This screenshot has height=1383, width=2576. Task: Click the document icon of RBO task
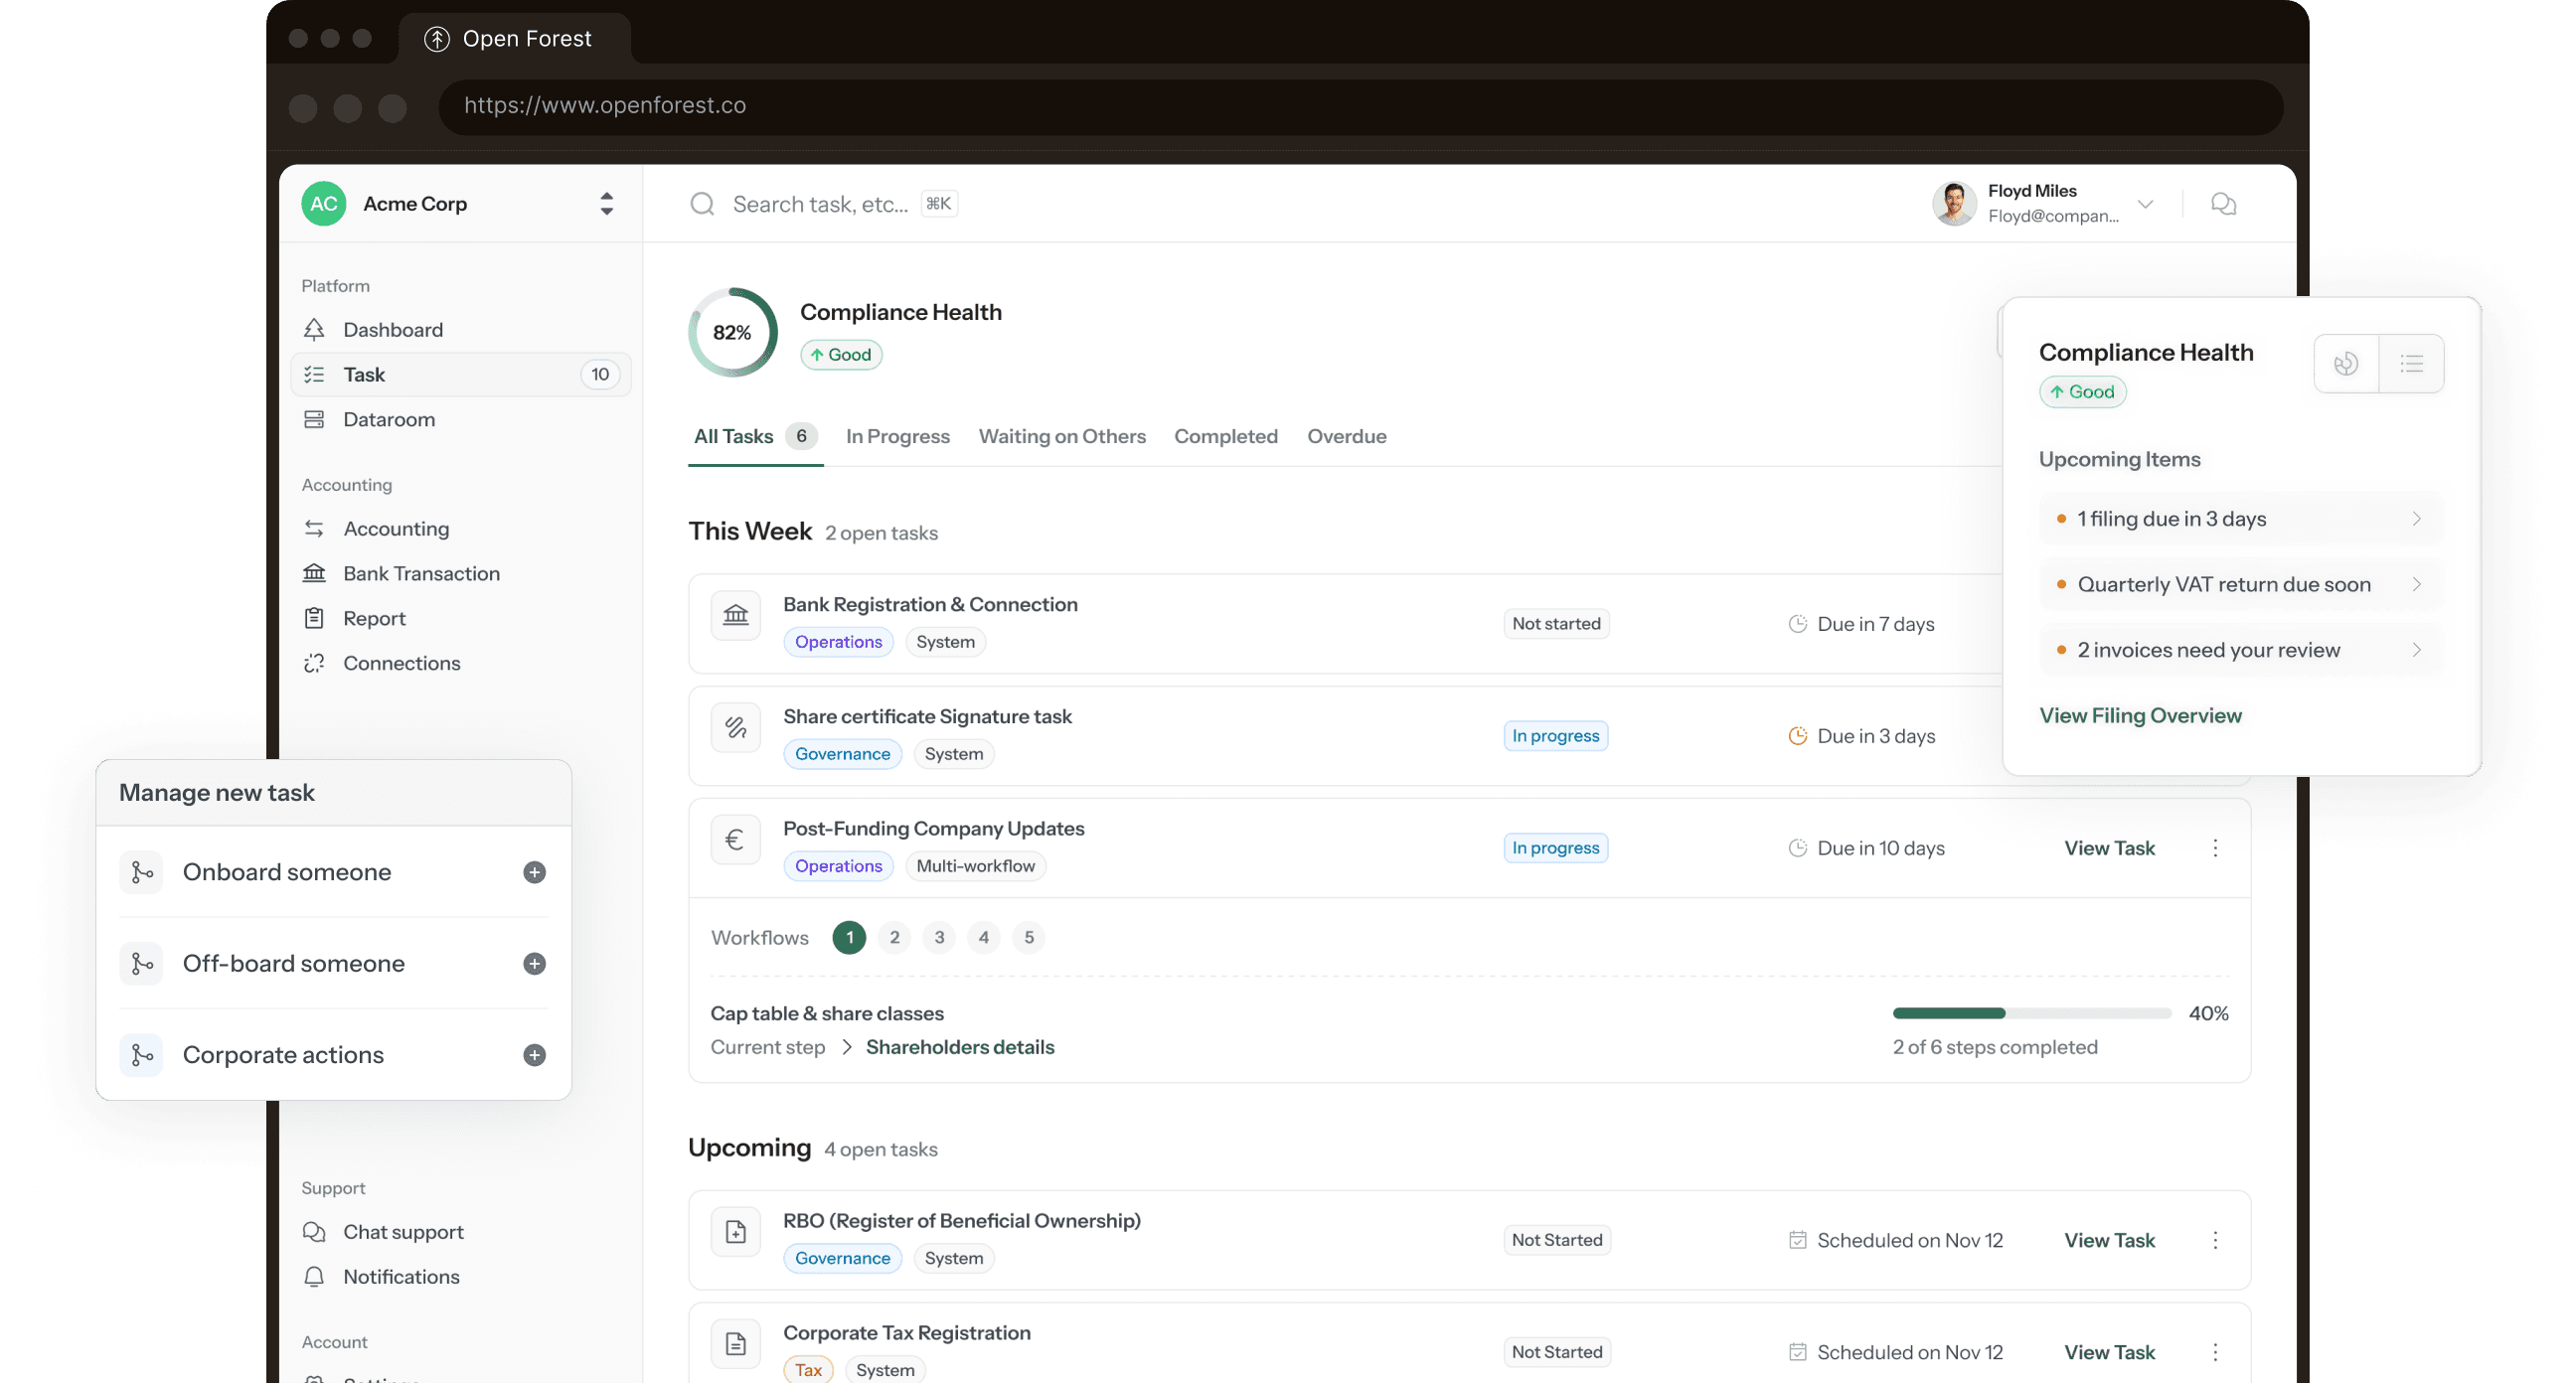(x=736, y=1232)
